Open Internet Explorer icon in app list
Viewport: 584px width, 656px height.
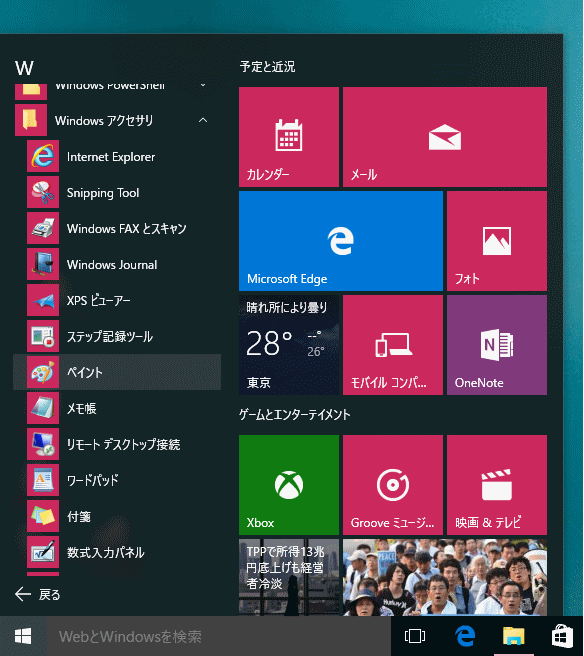pyautogui.click(x=43, y=156)
